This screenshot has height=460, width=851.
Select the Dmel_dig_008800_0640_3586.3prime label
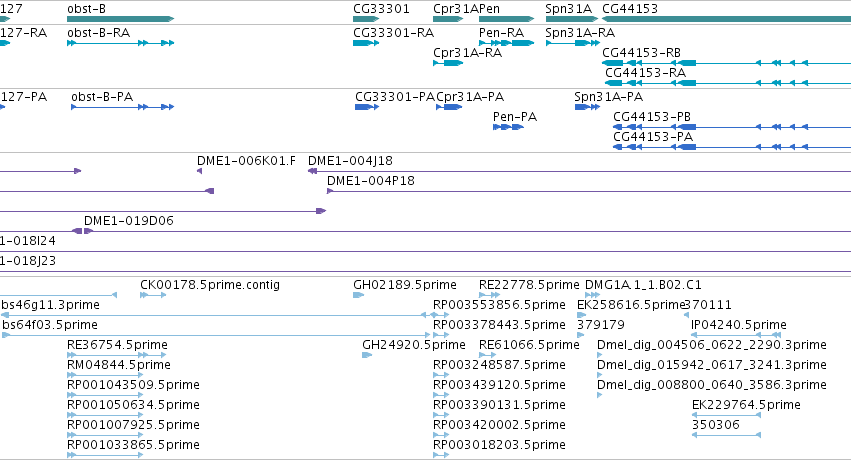(x=712, y=385)
